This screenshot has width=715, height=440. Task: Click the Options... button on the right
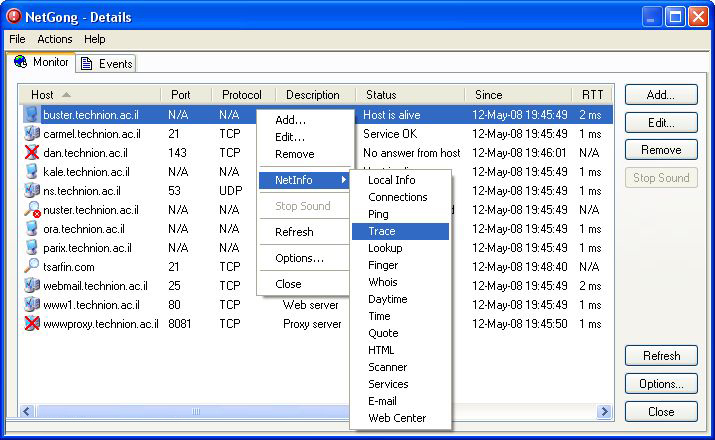click(661, 384)
